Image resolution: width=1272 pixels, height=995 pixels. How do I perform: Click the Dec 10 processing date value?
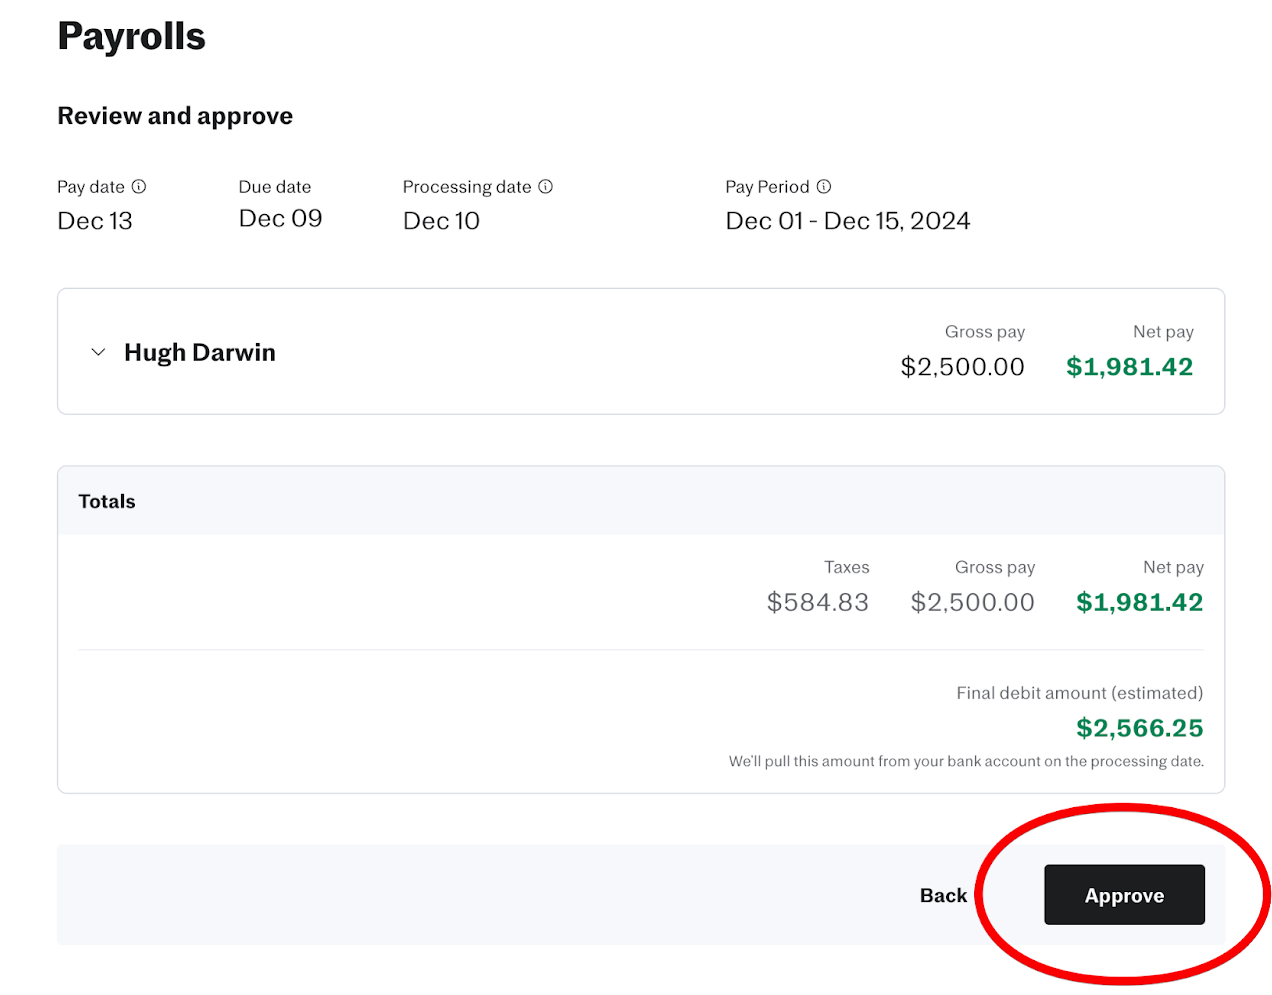tap(441, 221)
